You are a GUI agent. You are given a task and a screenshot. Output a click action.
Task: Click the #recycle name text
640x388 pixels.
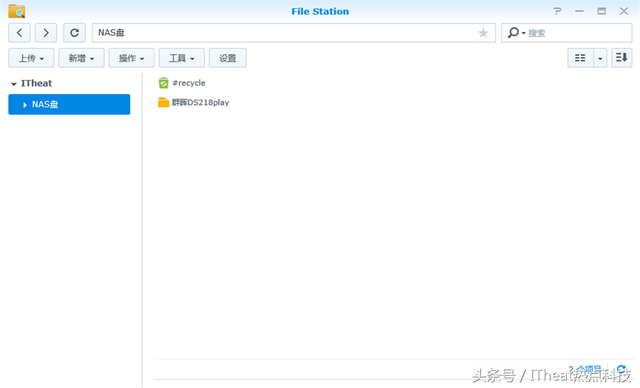[189, 83]
